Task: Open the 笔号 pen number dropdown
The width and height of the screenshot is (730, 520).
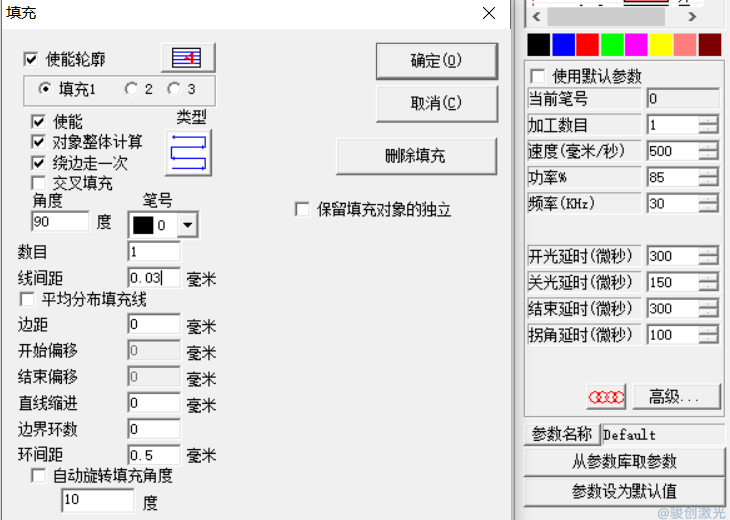Action: [188, 225]
